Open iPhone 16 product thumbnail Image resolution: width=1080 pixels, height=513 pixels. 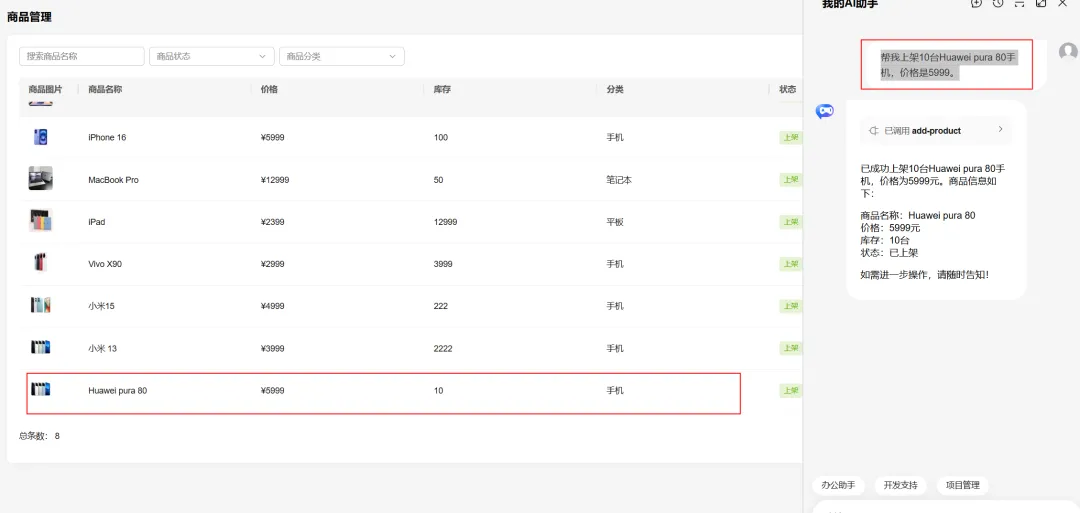pos(41,137)
